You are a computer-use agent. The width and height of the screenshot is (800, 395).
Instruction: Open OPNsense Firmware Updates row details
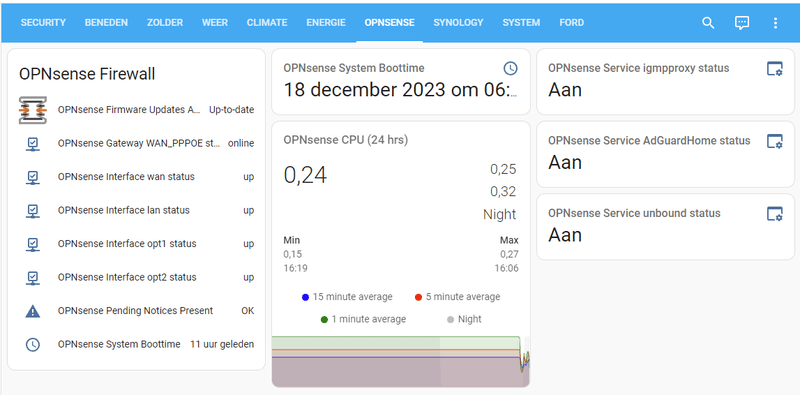tap(136, 110)
